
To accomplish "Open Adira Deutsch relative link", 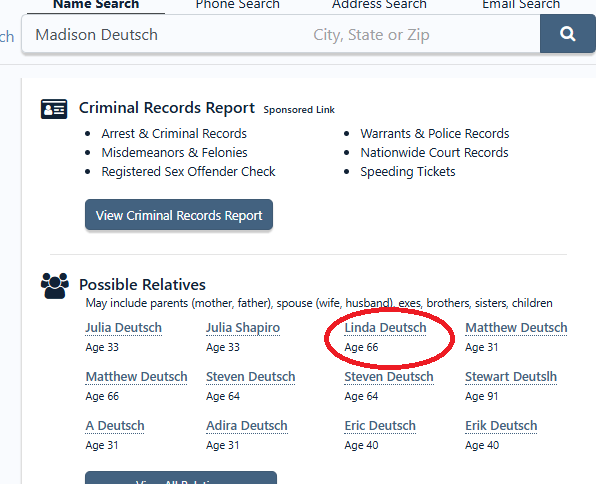I will point(247,426).
